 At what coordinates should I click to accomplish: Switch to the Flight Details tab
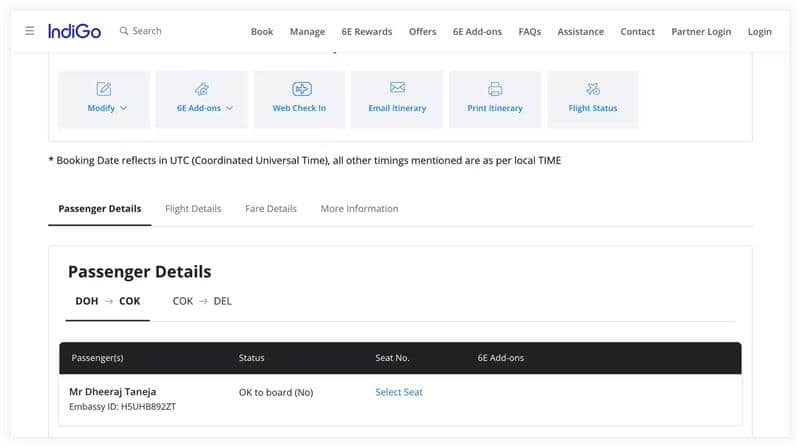pos(193,209)
